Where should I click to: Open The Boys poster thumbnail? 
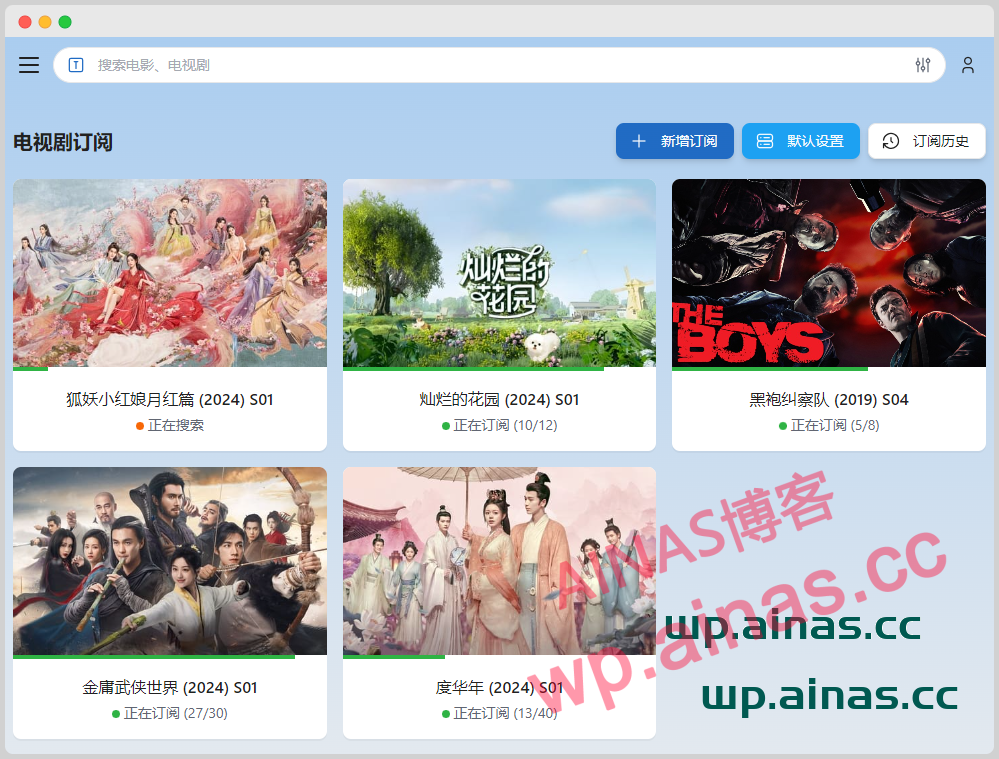(829, 273)
